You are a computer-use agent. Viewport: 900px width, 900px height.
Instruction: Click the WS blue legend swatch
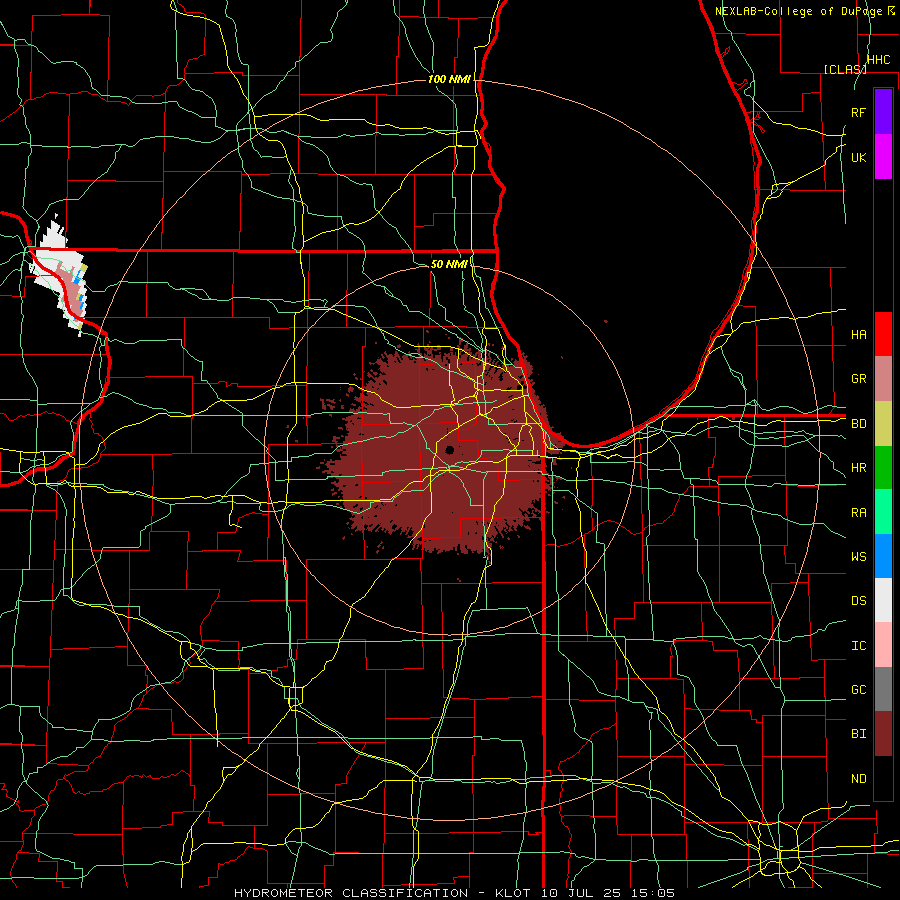[x=883, y=556]
